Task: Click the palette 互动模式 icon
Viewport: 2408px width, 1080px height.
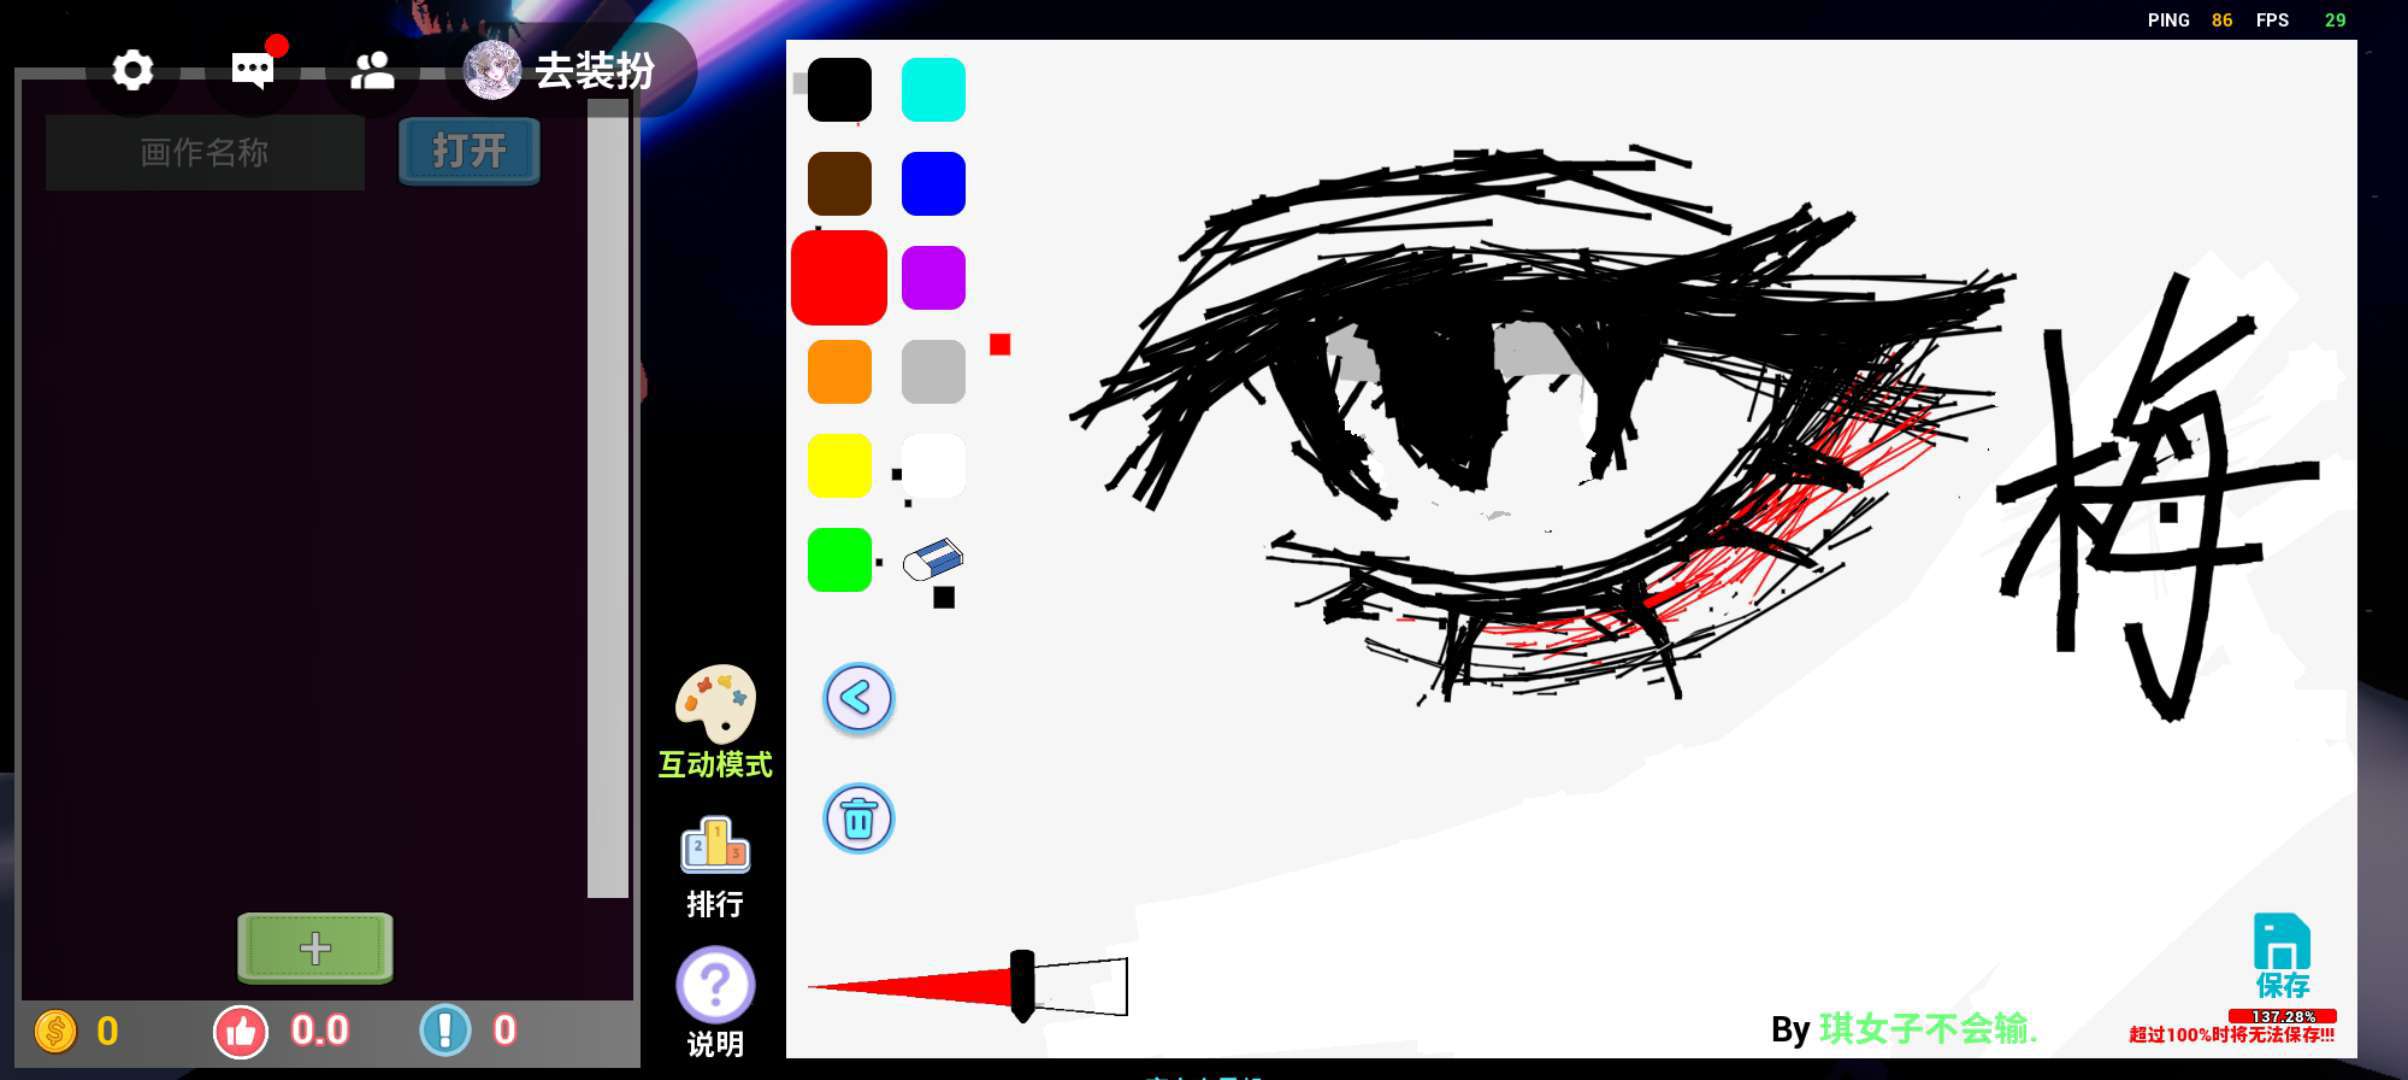Action: pos(715,704)
